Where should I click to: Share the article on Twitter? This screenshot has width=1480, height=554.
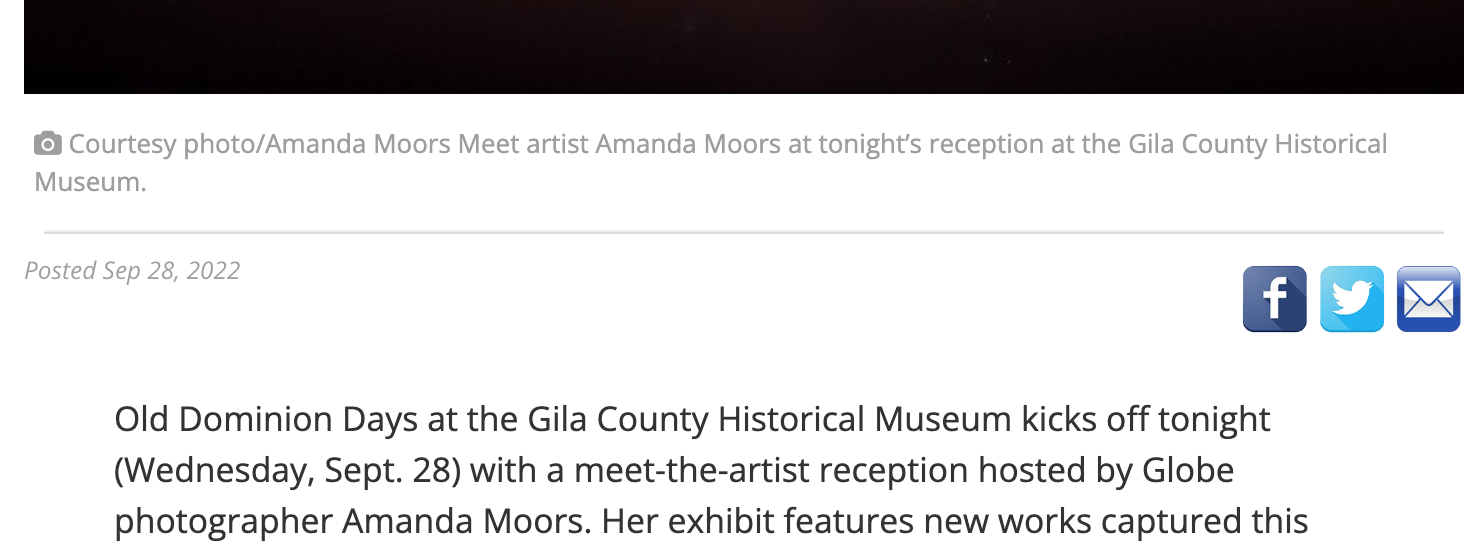tap(1352, 299)
